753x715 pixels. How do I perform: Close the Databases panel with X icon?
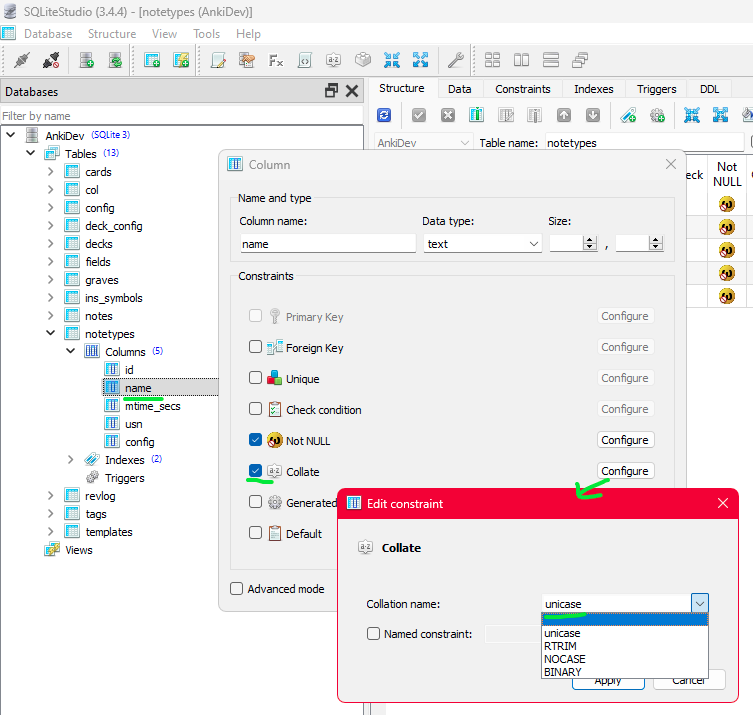click(x=352, y=91)
